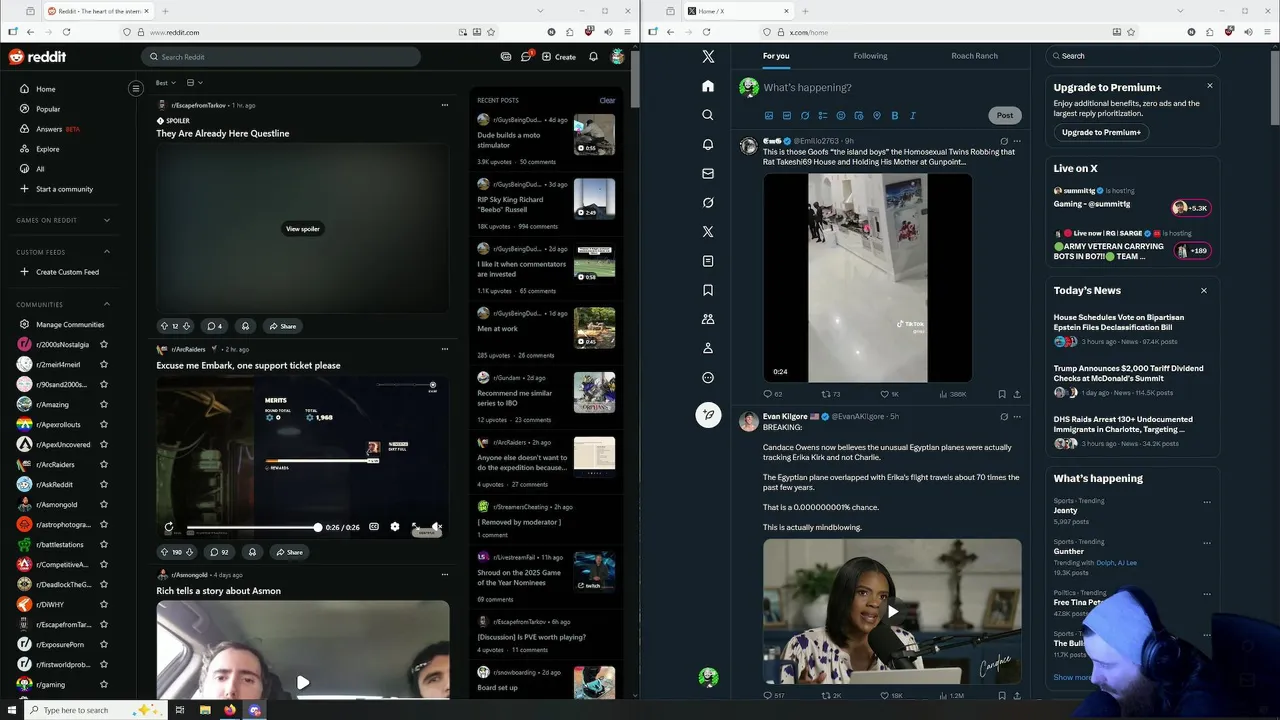Viewport: 1280px width, 720px height.
Task: Open options menu of ArcRaiders post
Action: pos(445,349)
